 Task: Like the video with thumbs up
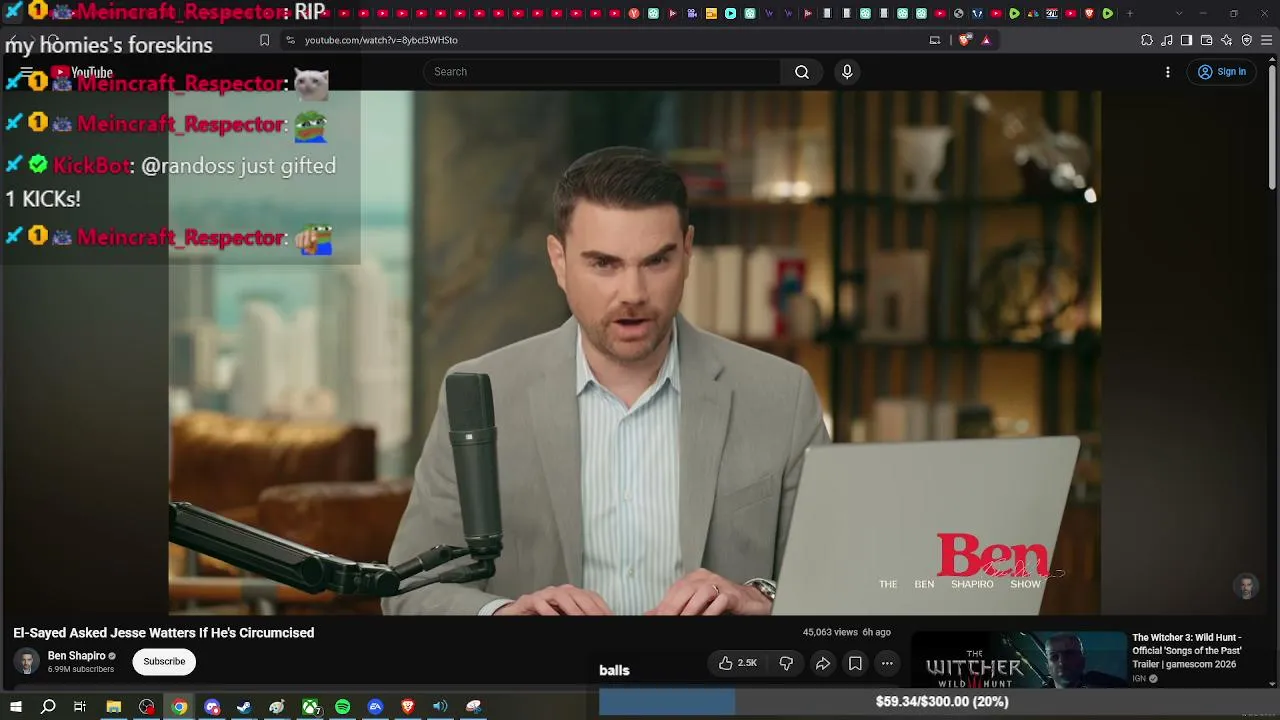737,663
